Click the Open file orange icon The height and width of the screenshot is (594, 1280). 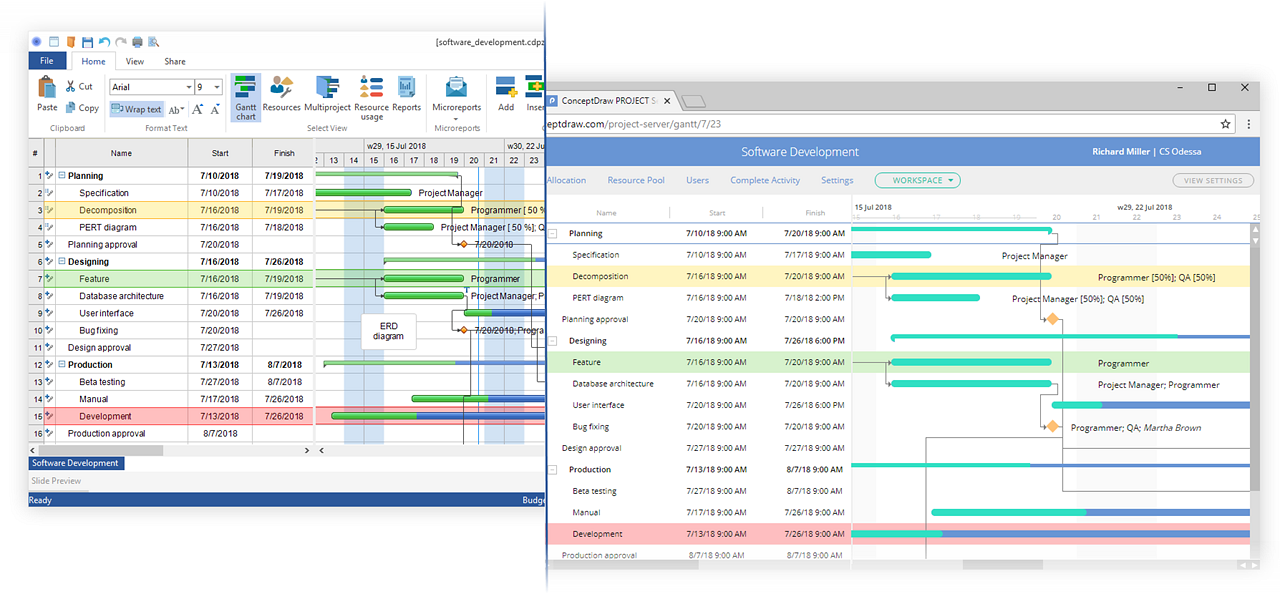coord(70,42)
